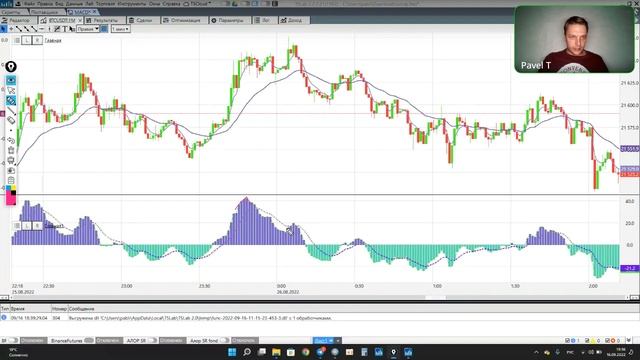The height and width of the screenshot is (360, 640).
Task: Click the undo arrow on overlay toolbar
Action: (11, 140)
